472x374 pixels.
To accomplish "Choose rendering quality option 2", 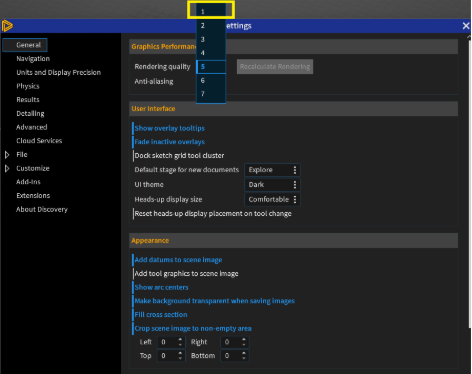I will (211, 26).
